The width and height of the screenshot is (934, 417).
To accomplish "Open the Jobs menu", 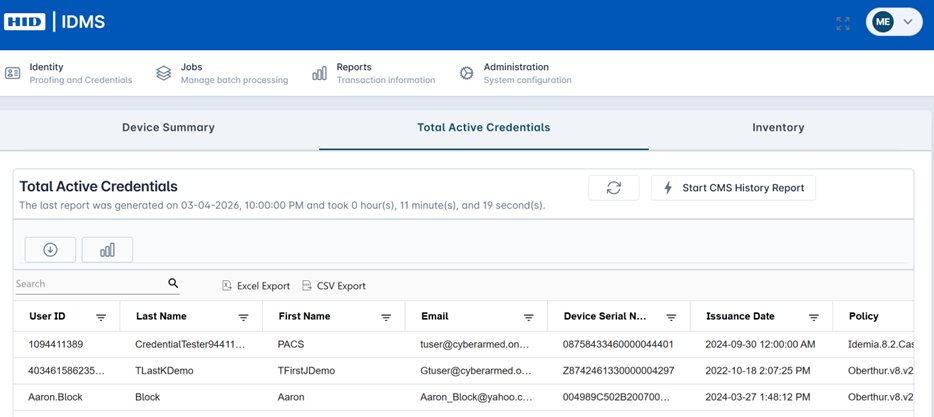I will [222, 73].
